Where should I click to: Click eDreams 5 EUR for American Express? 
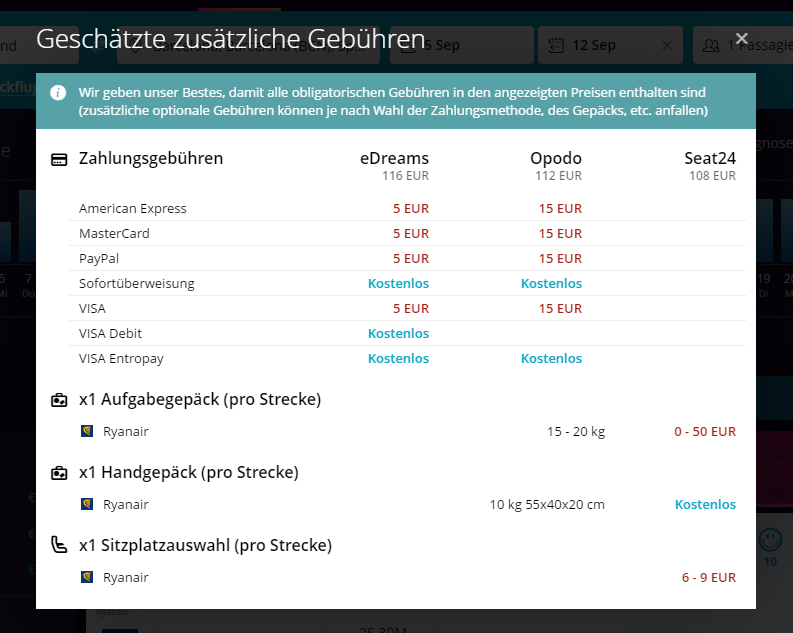(x=411, y=208)
